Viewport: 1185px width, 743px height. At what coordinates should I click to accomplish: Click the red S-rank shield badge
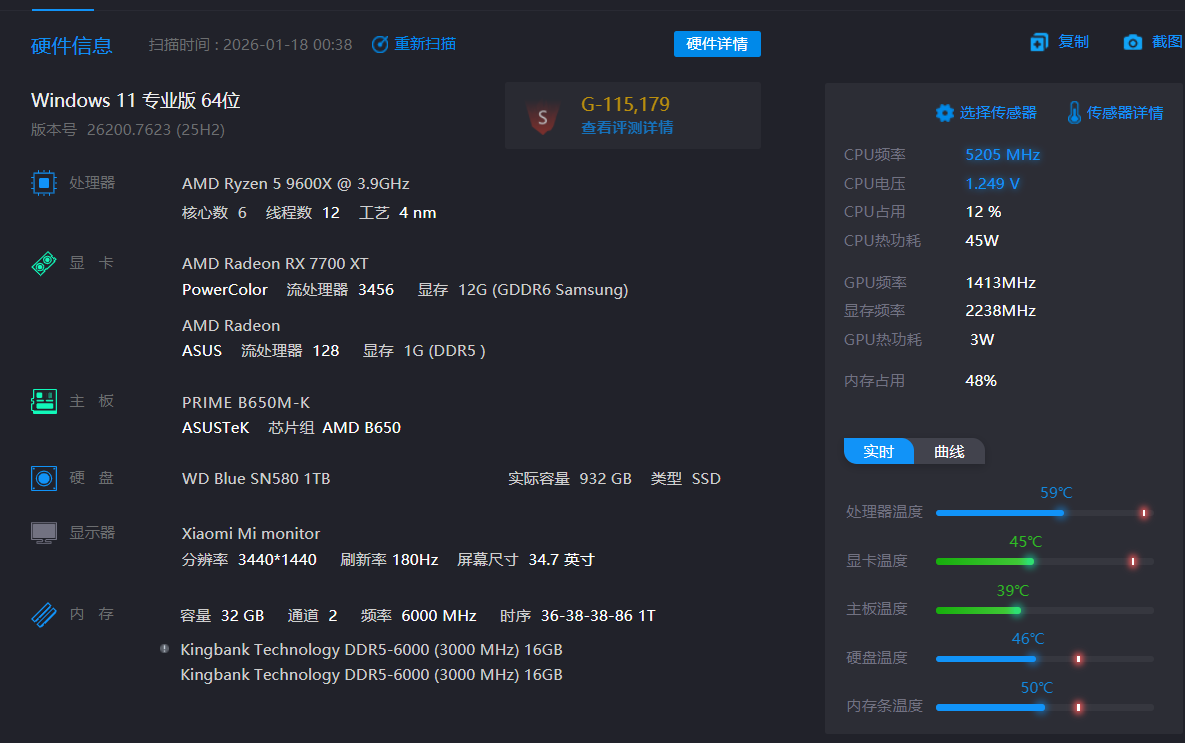543,117
